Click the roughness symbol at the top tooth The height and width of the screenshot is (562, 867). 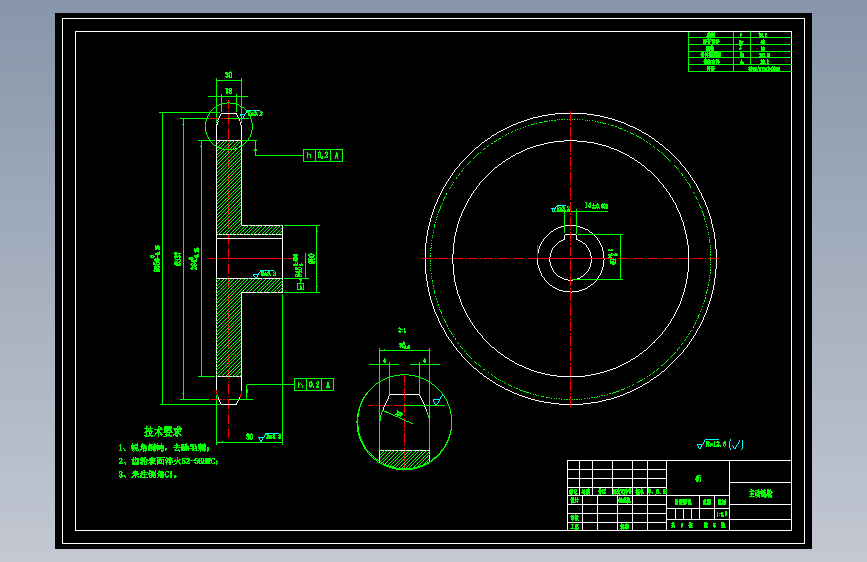coord(252,114)
